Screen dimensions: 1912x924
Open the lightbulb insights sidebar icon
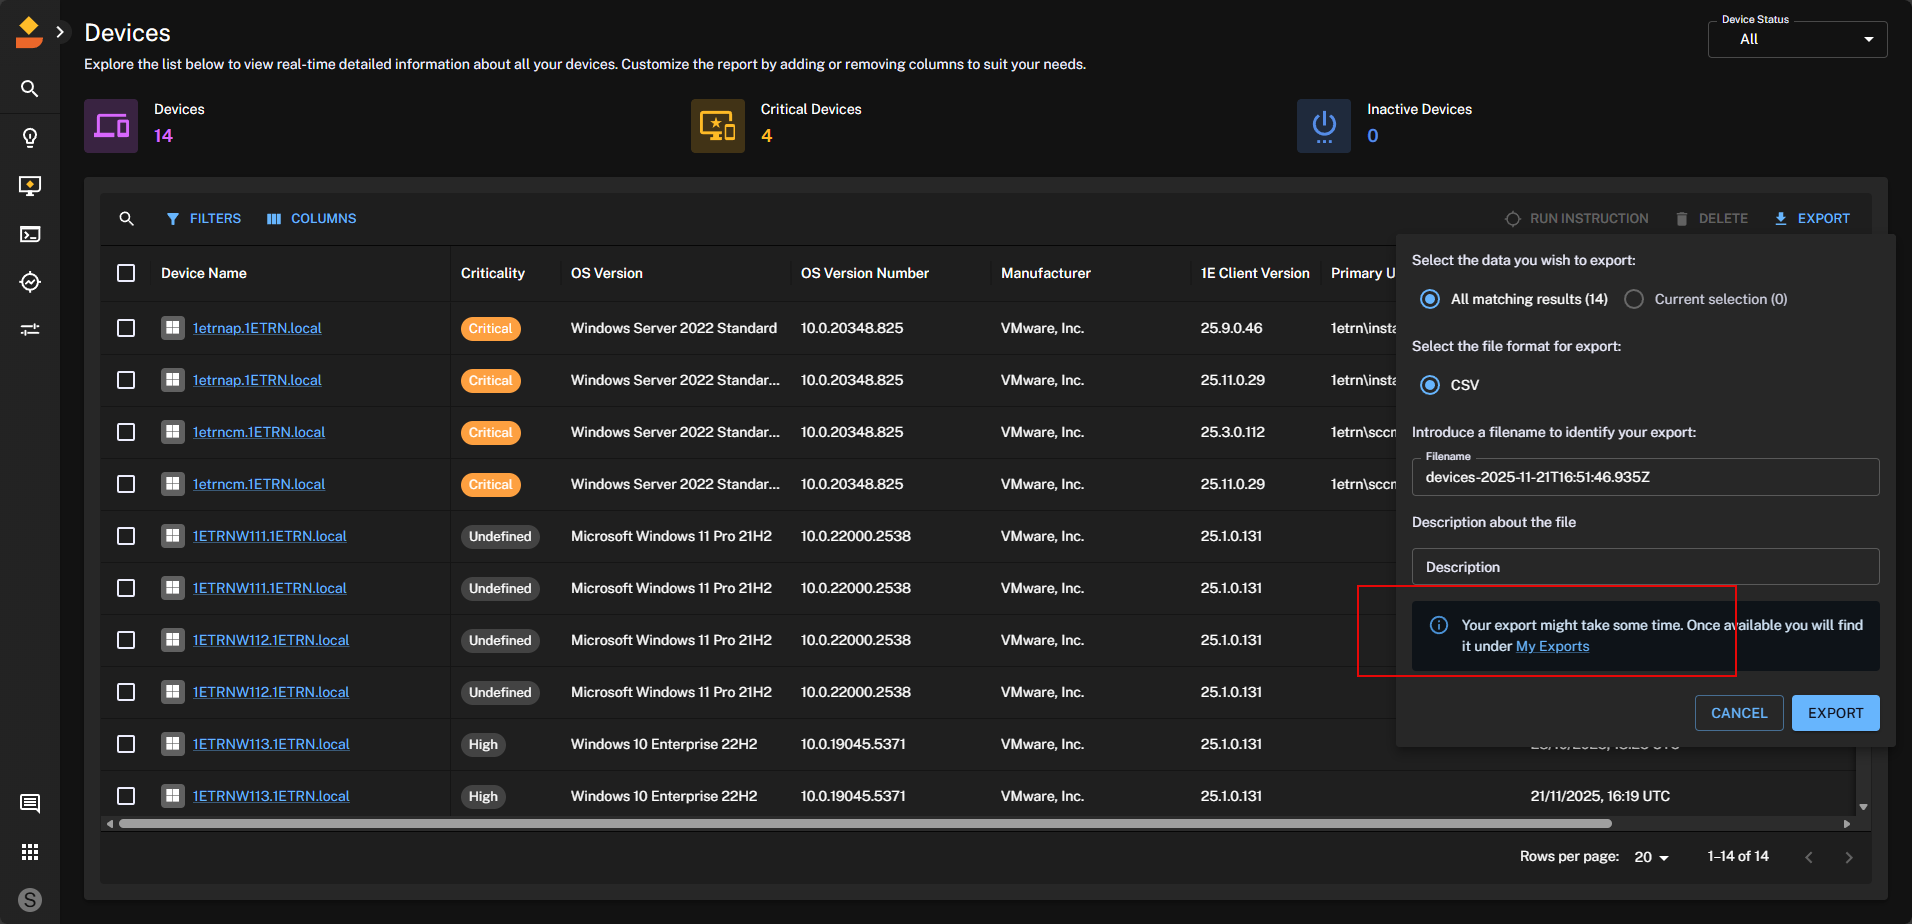[x=30, y=137]
